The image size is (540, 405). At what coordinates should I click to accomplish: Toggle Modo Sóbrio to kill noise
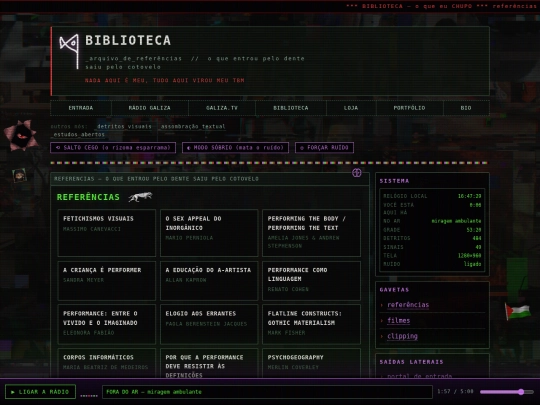click(235, 147)
